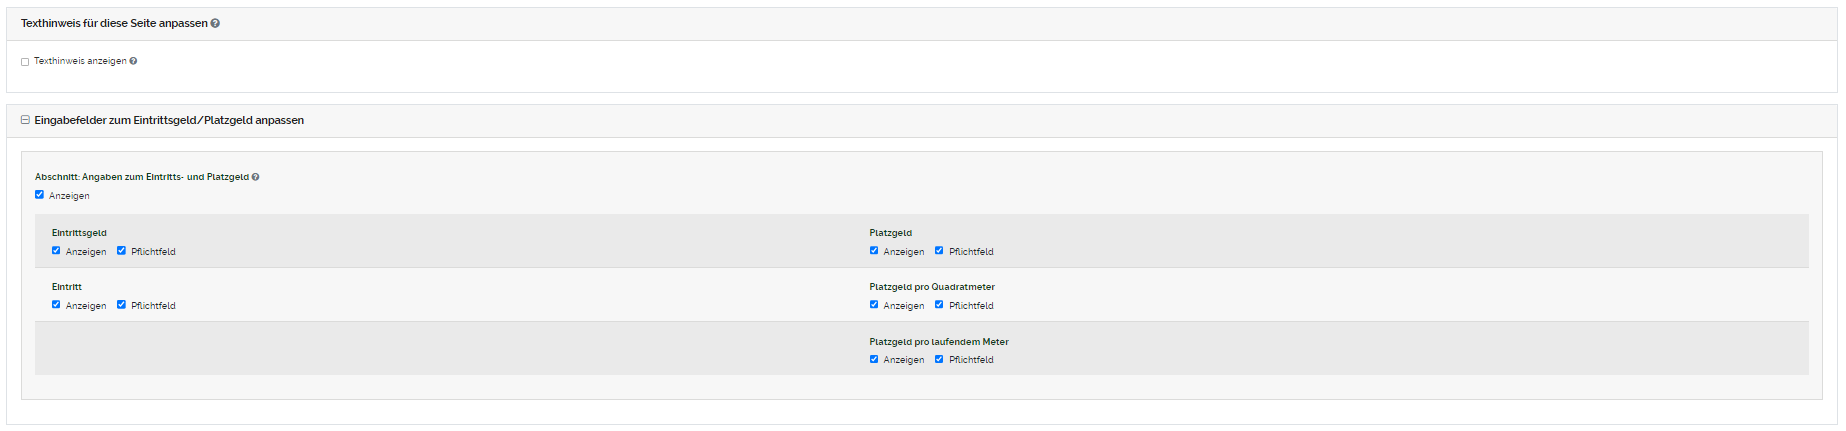The image size is (1846, 431).
Task: Click the 'Platzgeld pro laufendem Meter' field label
Action: (x=938, y=342)
